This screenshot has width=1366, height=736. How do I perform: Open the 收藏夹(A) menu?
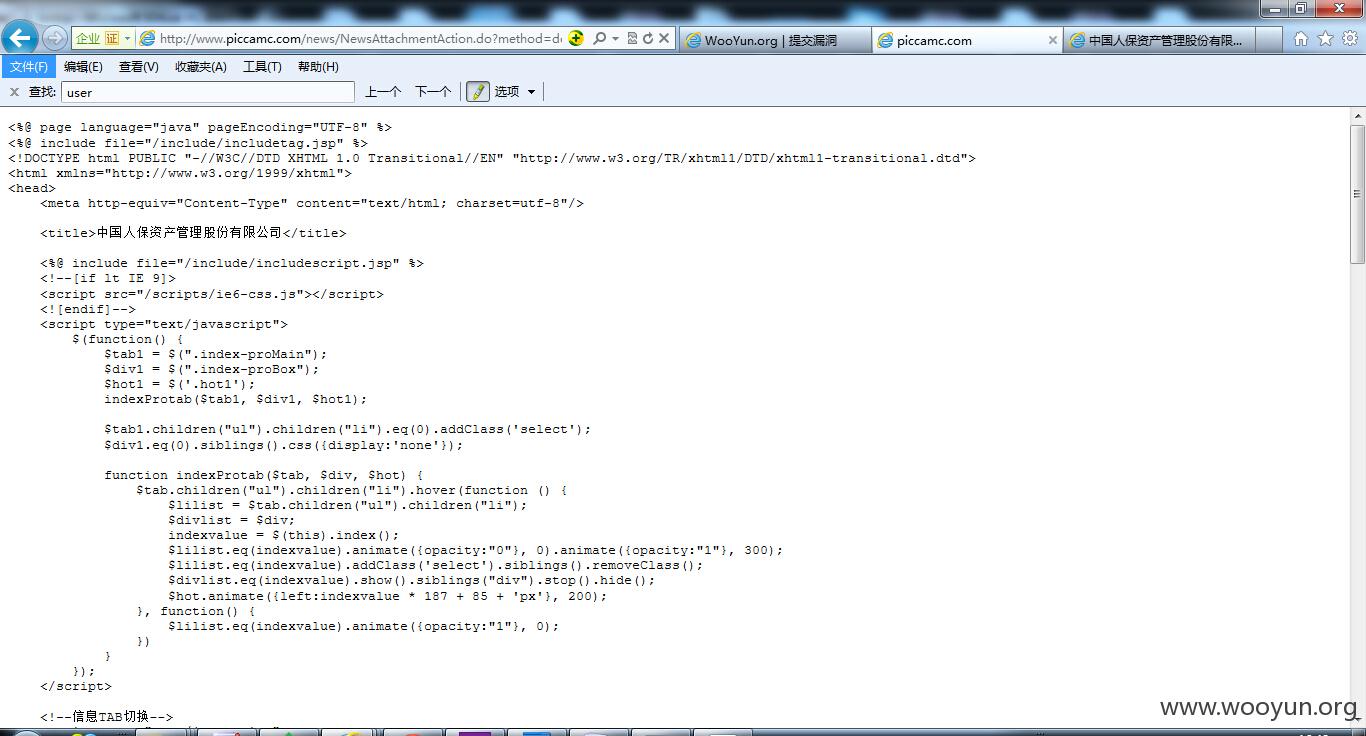click(200, 67)
